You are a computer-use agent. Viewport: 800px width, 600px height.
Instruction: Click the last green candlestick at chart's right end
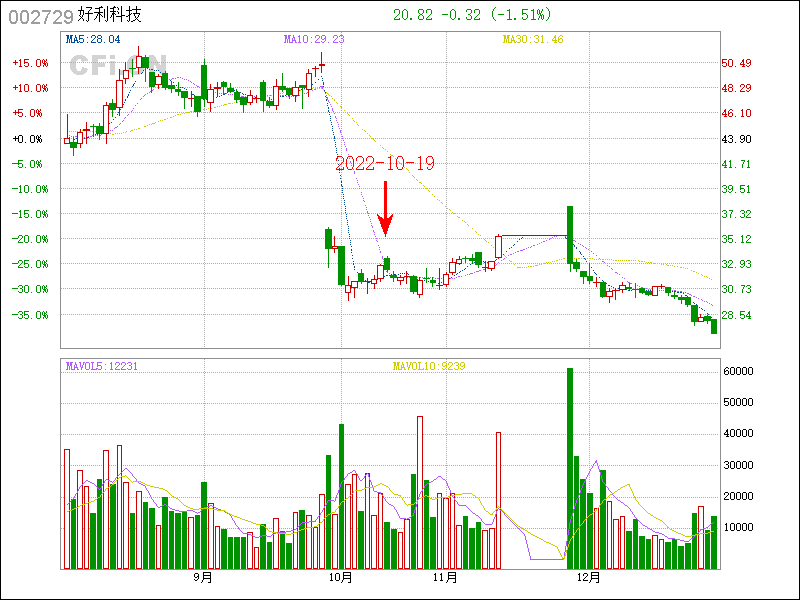point(714,327)
